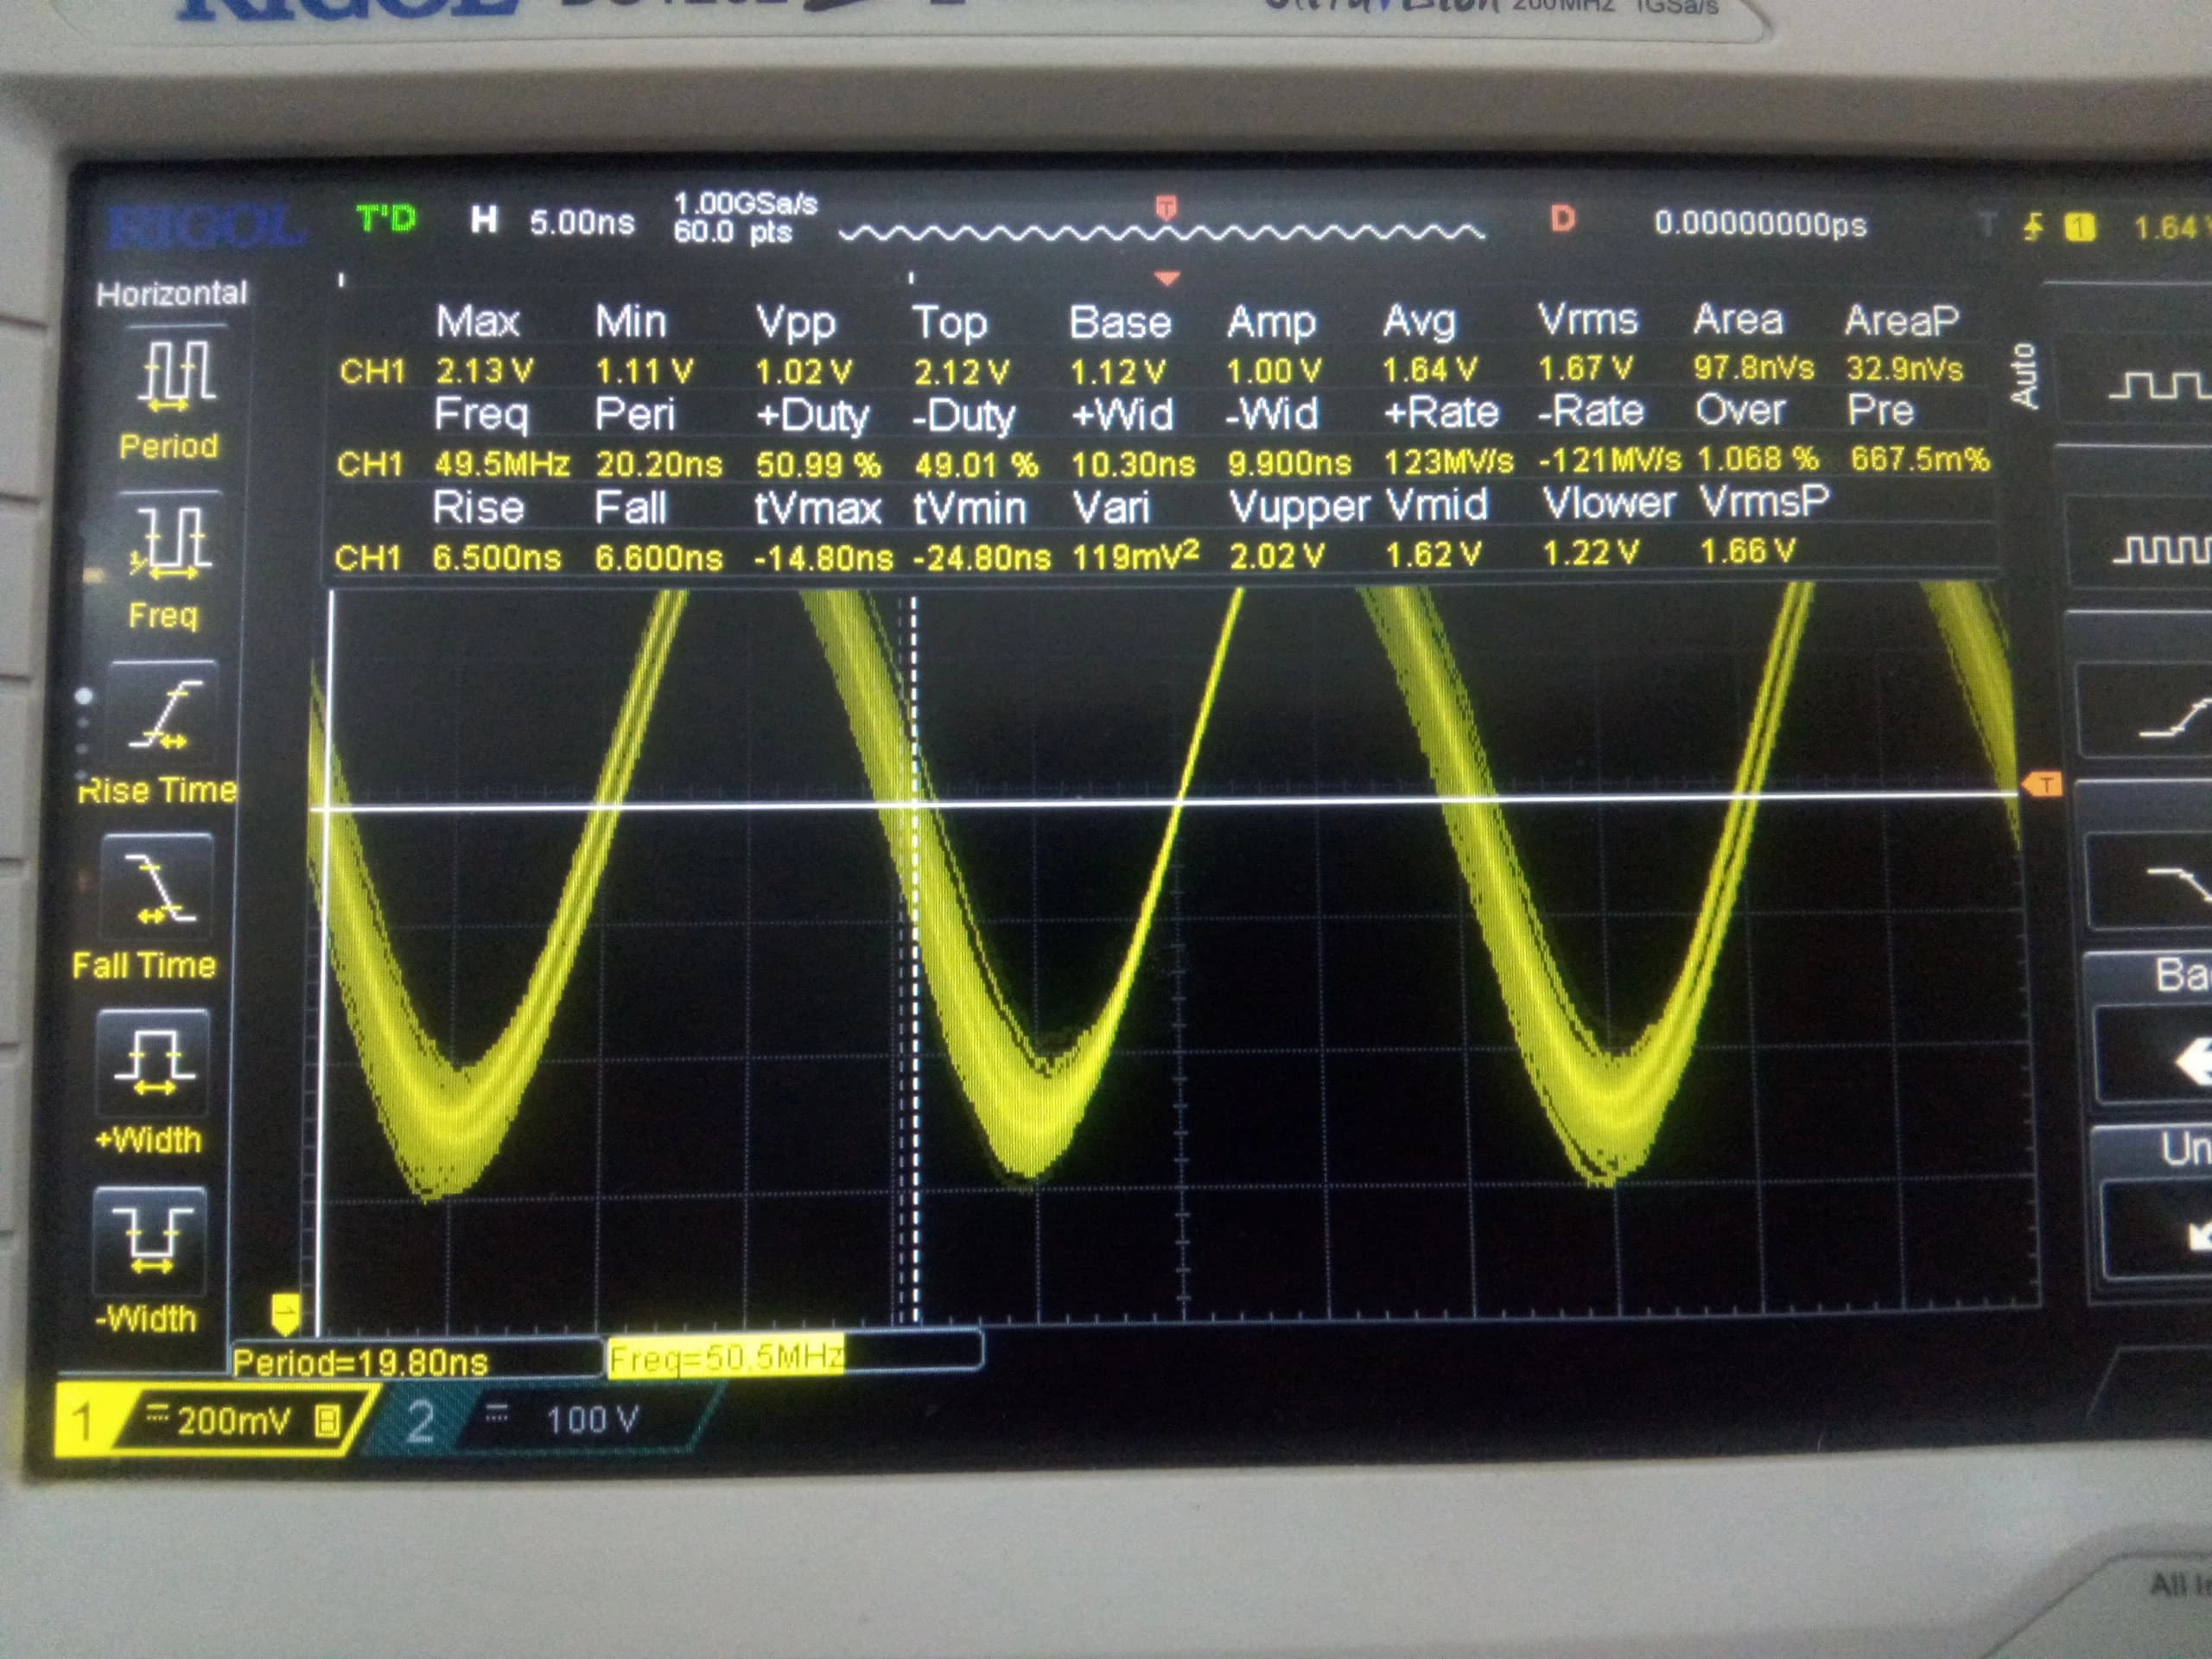
Task: Click the Peri value 20.20ns
Action: click(659, 464)
